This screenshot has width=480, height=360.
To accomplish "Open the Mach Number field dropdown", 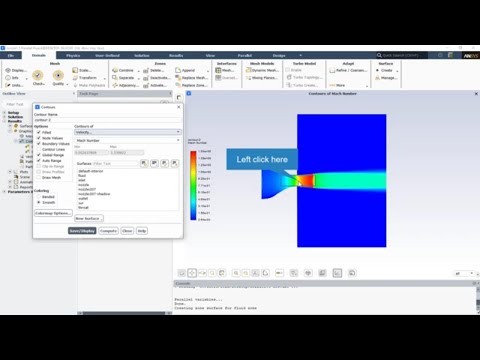I will [128, 140].
